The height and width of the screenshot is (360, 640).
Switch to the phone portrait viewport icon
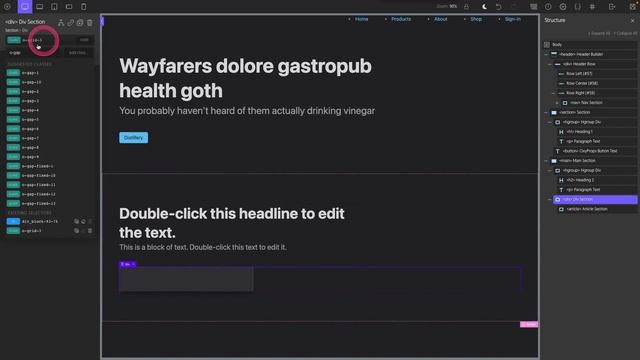coord(84,7)
